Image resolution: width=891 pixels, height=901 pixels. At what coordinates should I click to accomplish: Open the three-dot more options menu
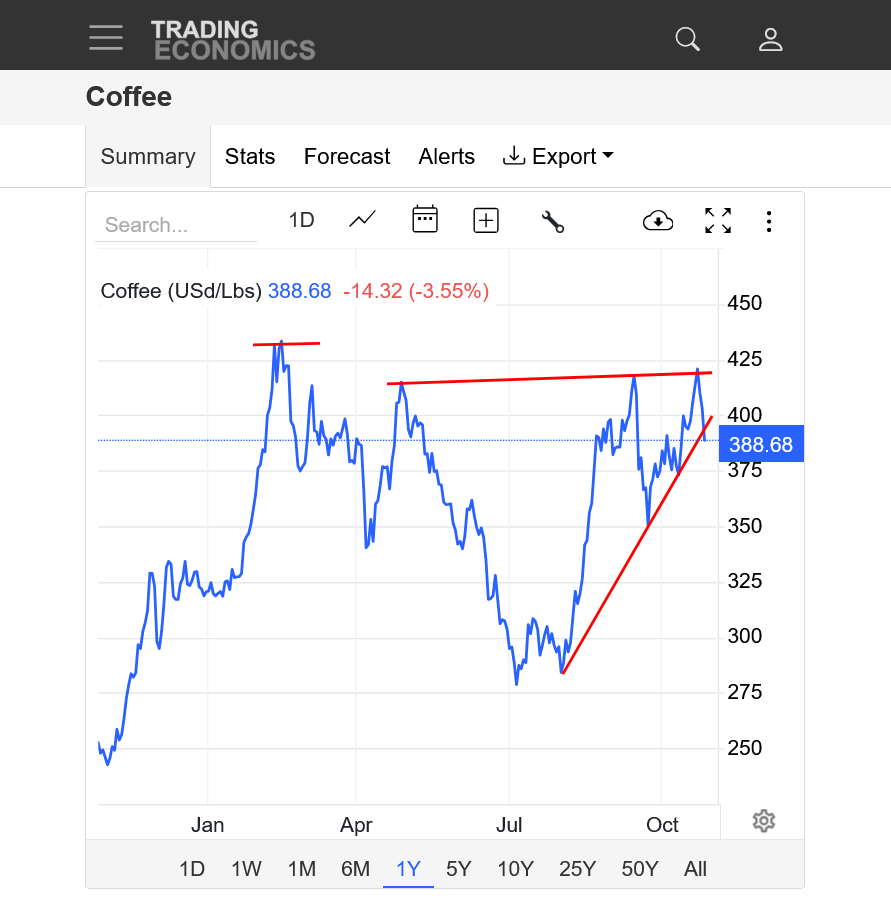point(768,221)
